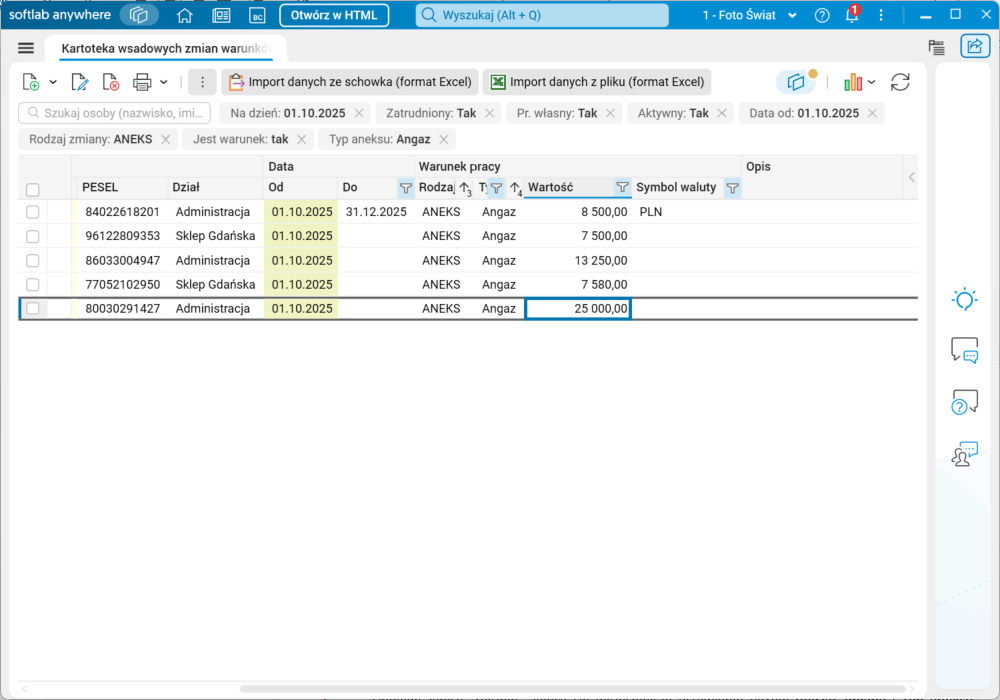Click filter icon on Do column

click(x=406, y=187)
